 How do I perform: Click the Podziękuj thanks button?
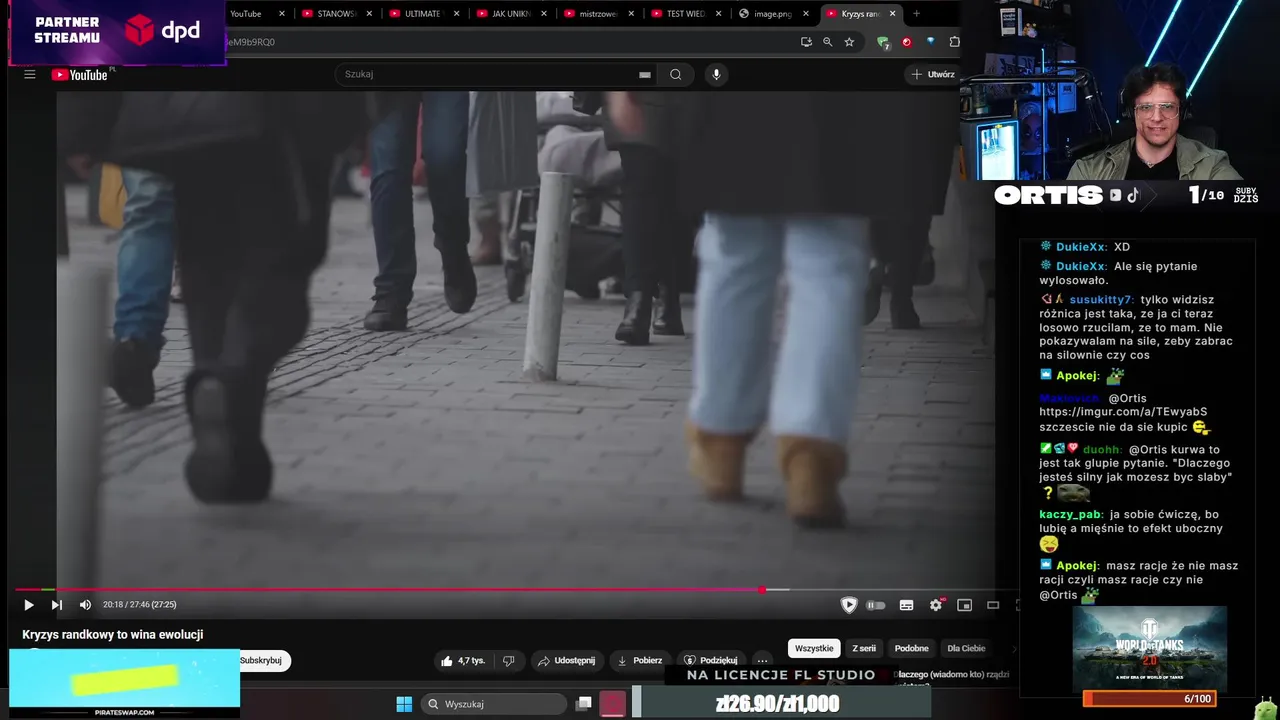pyautogui.click(x=711, y=660)
